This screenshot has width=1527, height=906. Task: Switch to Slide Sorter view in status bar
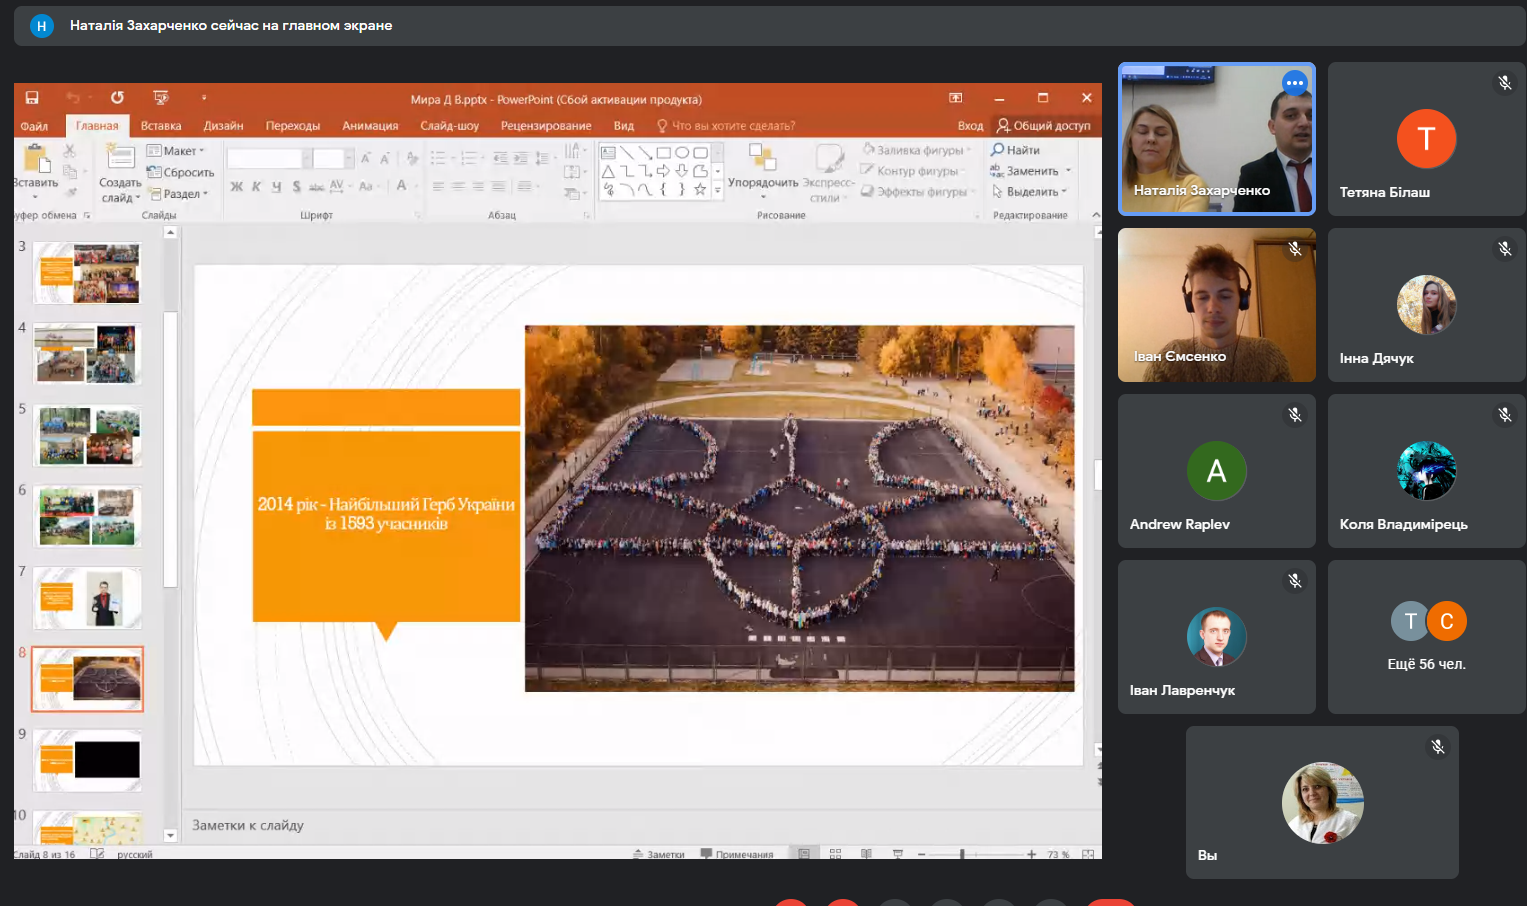coord(835,854)
